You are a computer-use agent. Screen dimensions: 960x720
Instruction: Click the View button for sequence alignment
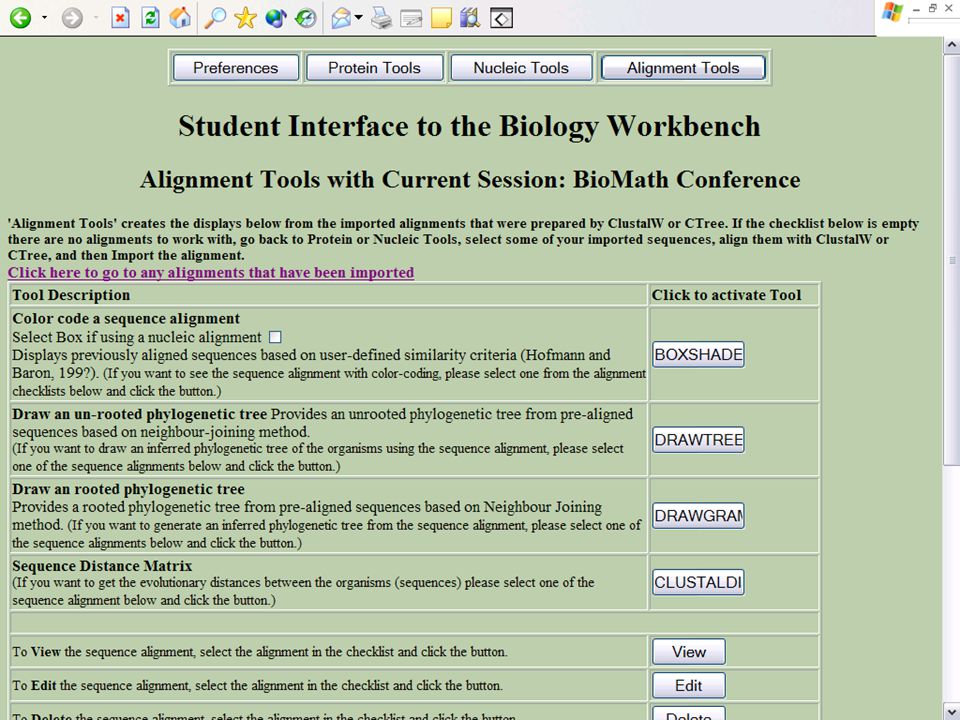pyautogui.click(x=689, y=651)
